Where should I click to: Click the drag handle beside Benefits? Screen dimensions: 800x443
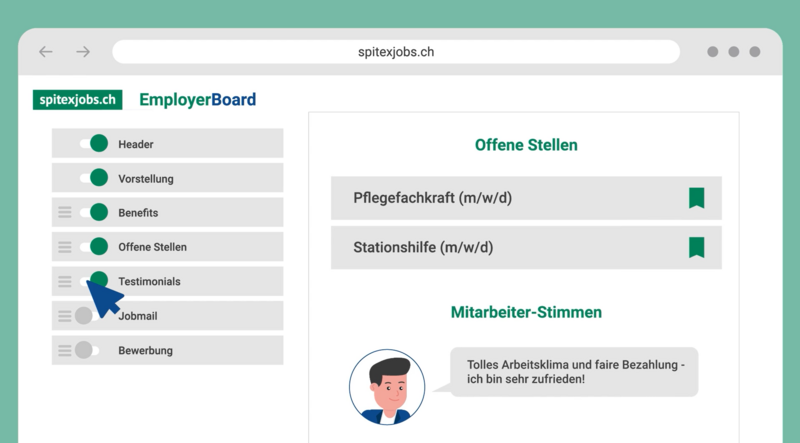click(x=65, y=212)
